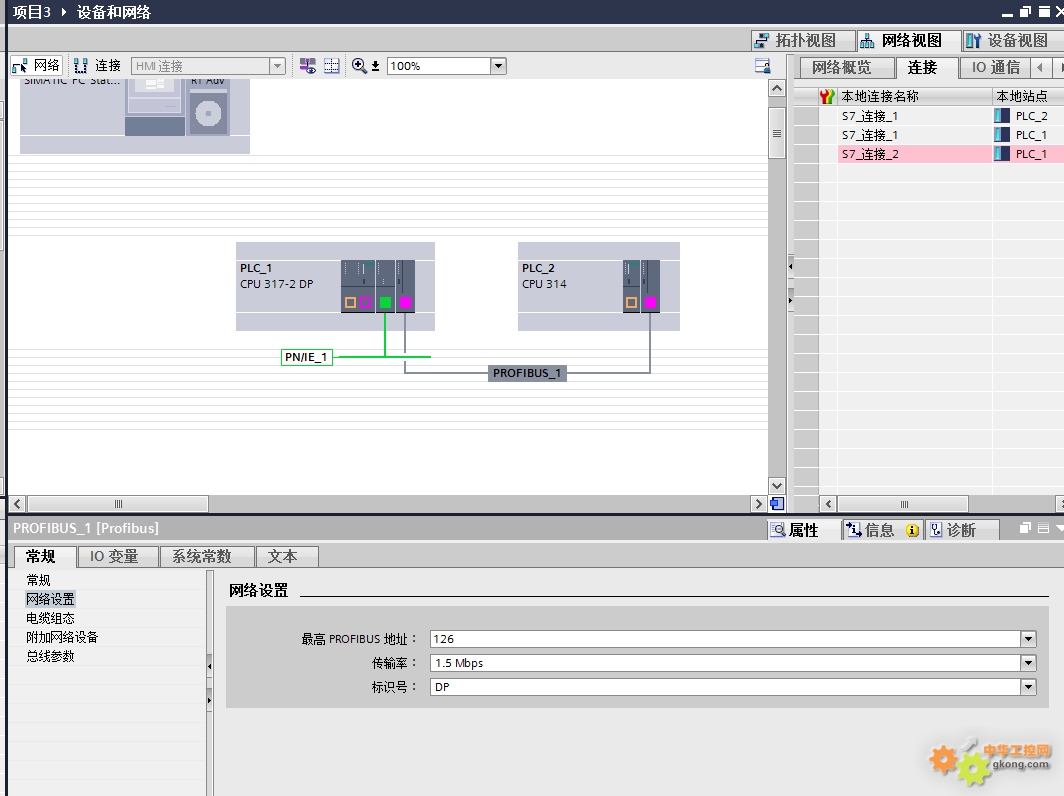Select 附加网络设备 in properties tree
Screen dimensions: 1064x796
(x=62, y=637)
